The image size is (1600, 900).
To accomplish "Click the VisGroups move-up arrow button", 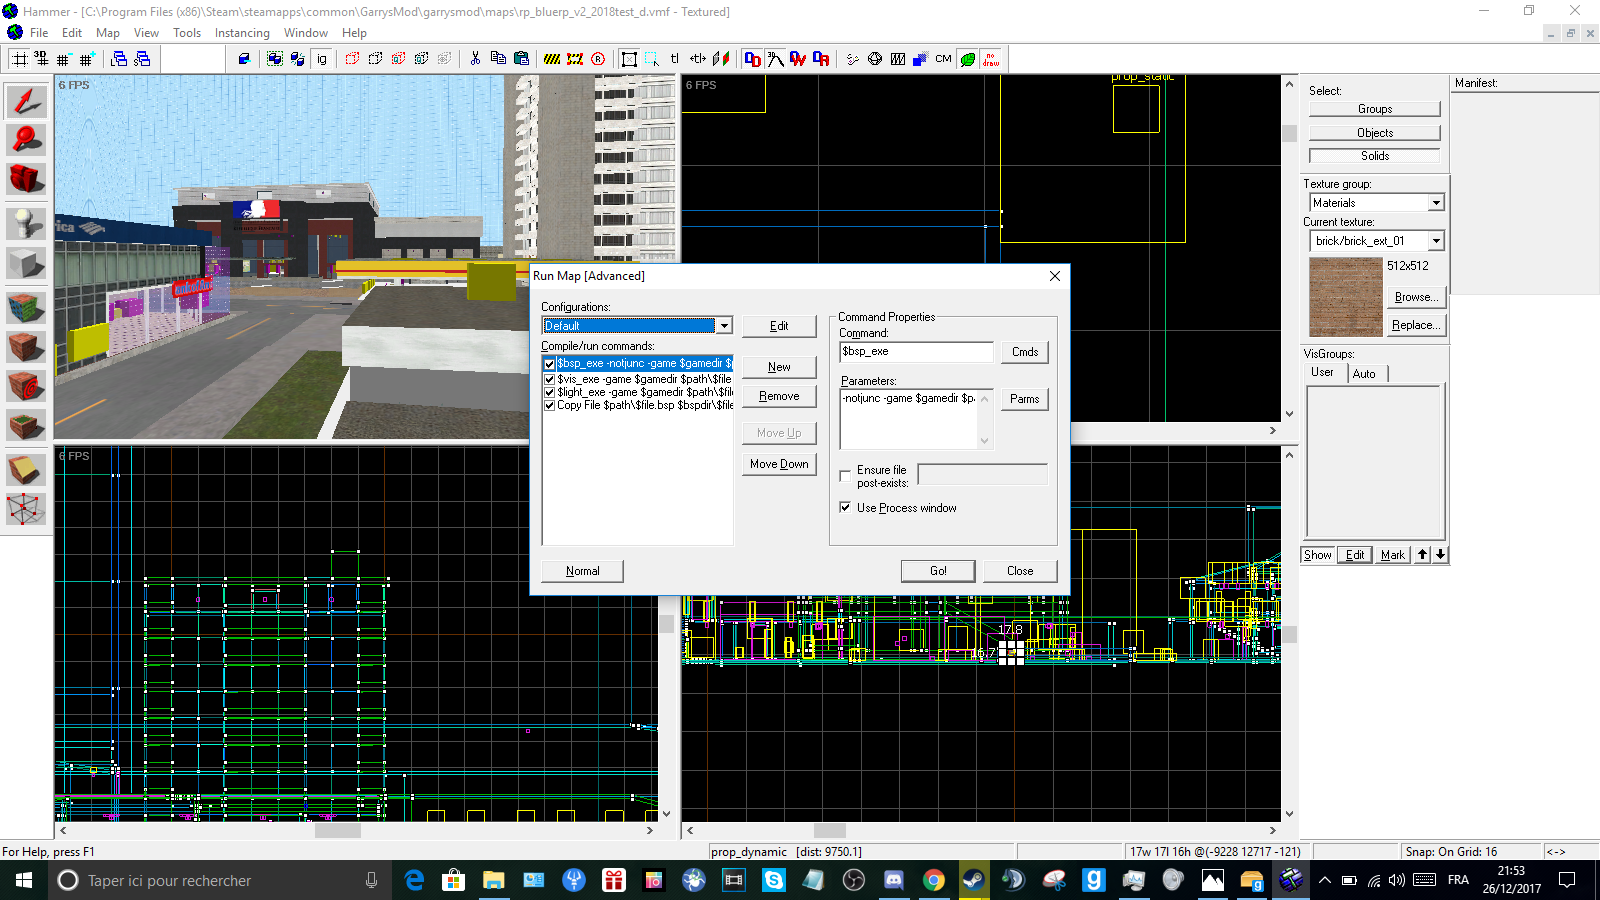I will click(1422, 555).
